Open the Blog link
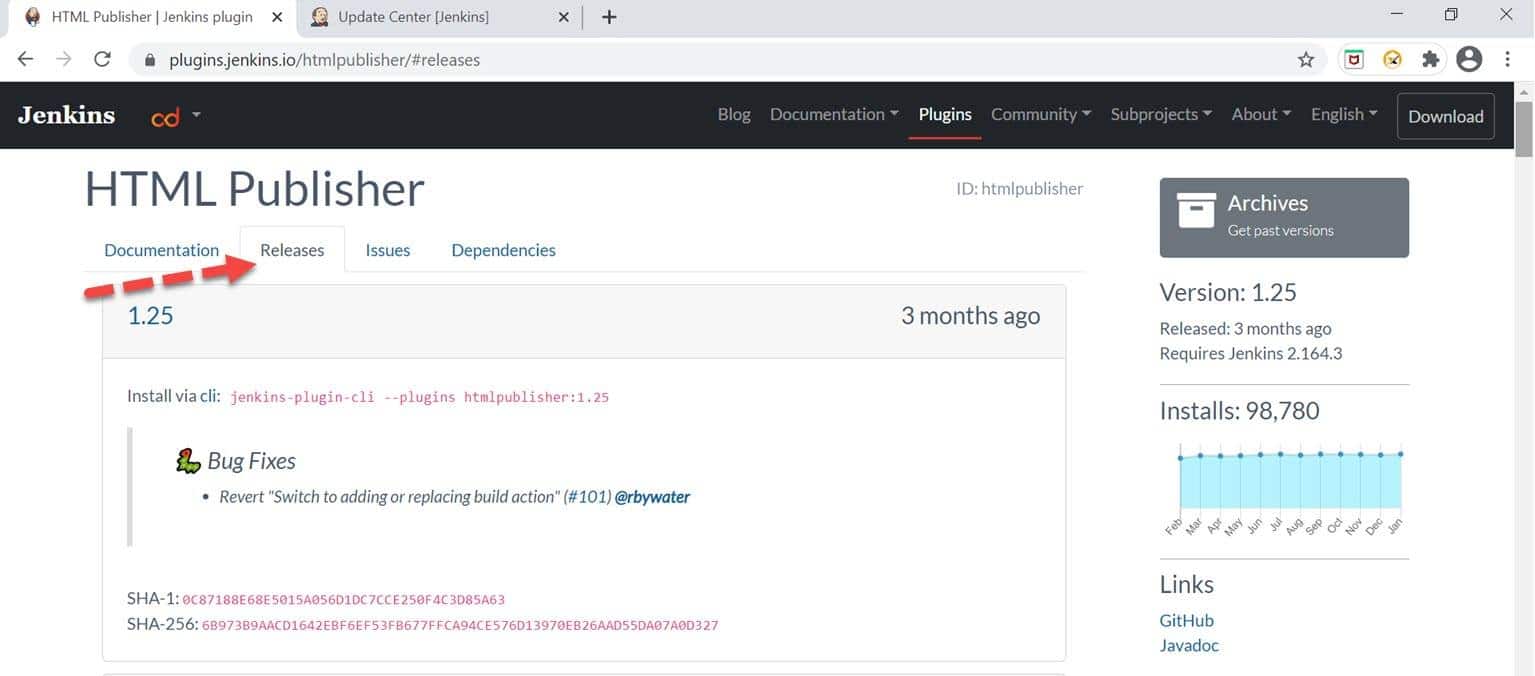Viewport: 1535px width, 676px height. click(x=734, y=114)
